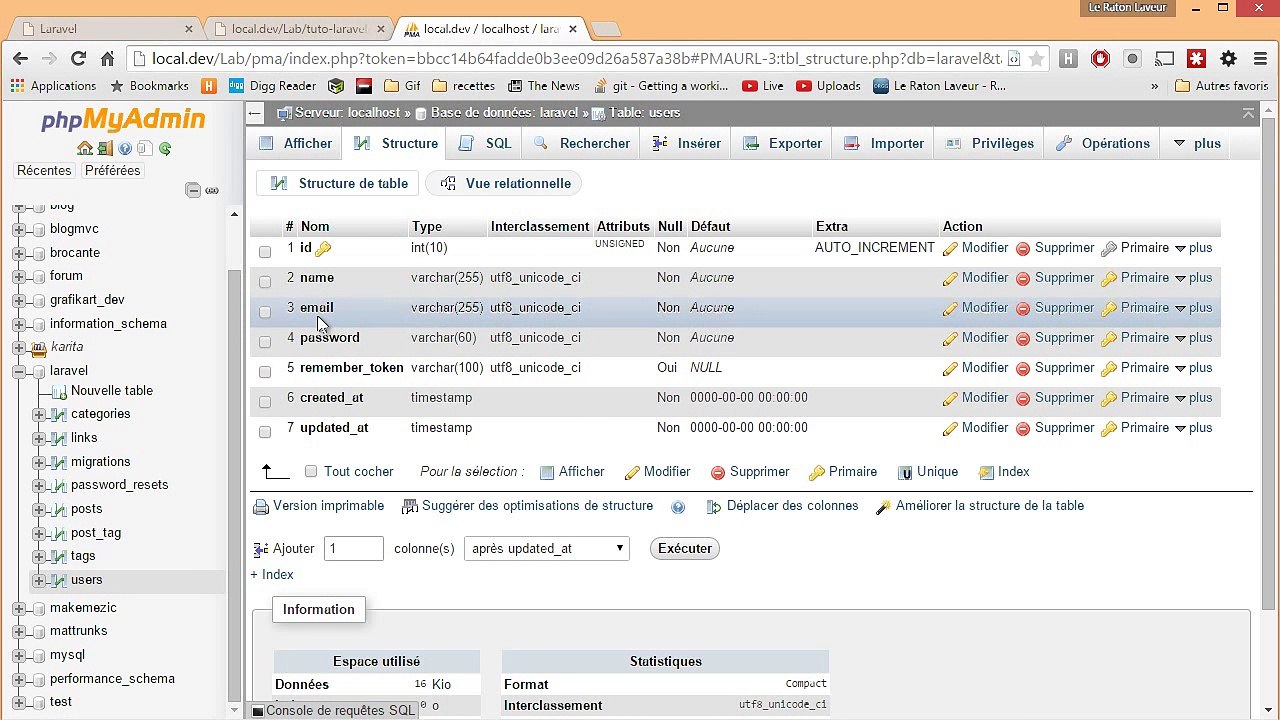Image resolution: width=1280 pixels, height=720 pixels.
Task: Reload navigation panel with green refresh icon
Action: click(165, 149)
